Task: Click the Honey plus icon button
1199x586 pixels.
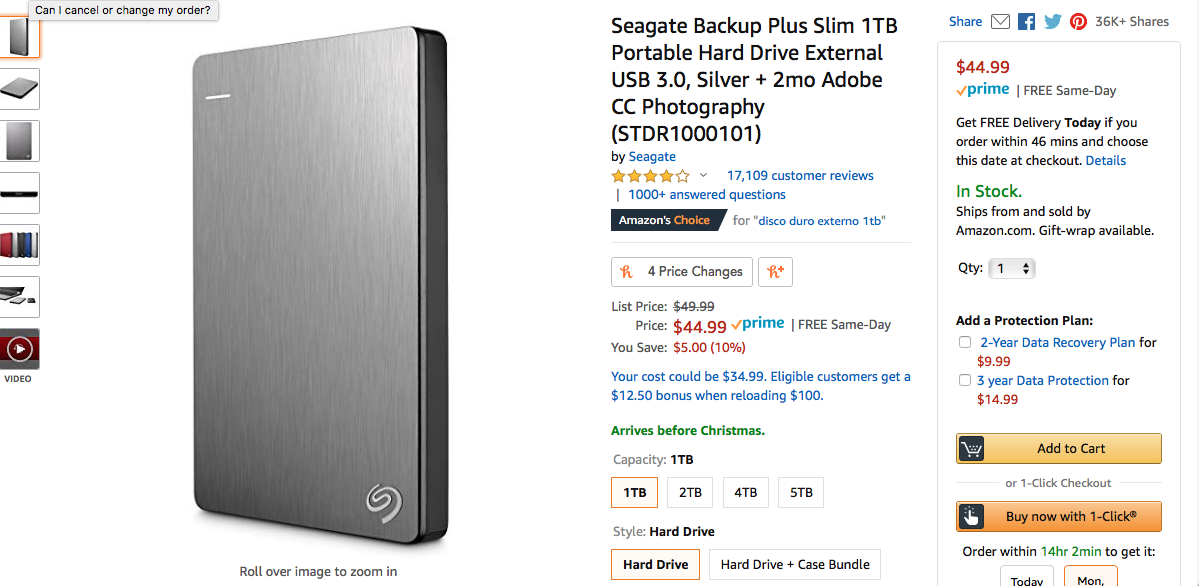Action: point(775,271)
